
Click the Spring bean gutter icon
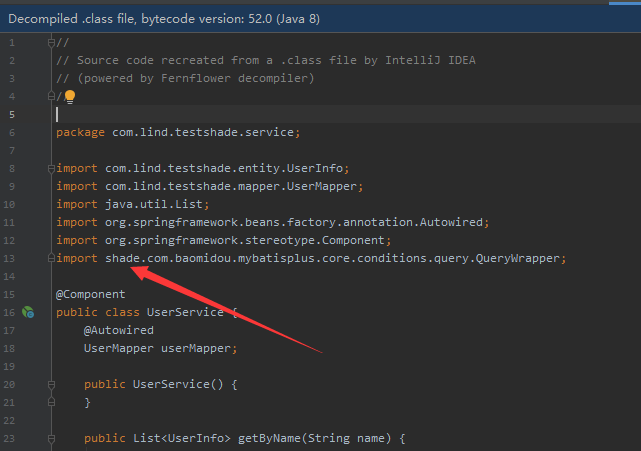tap(29, 312)
